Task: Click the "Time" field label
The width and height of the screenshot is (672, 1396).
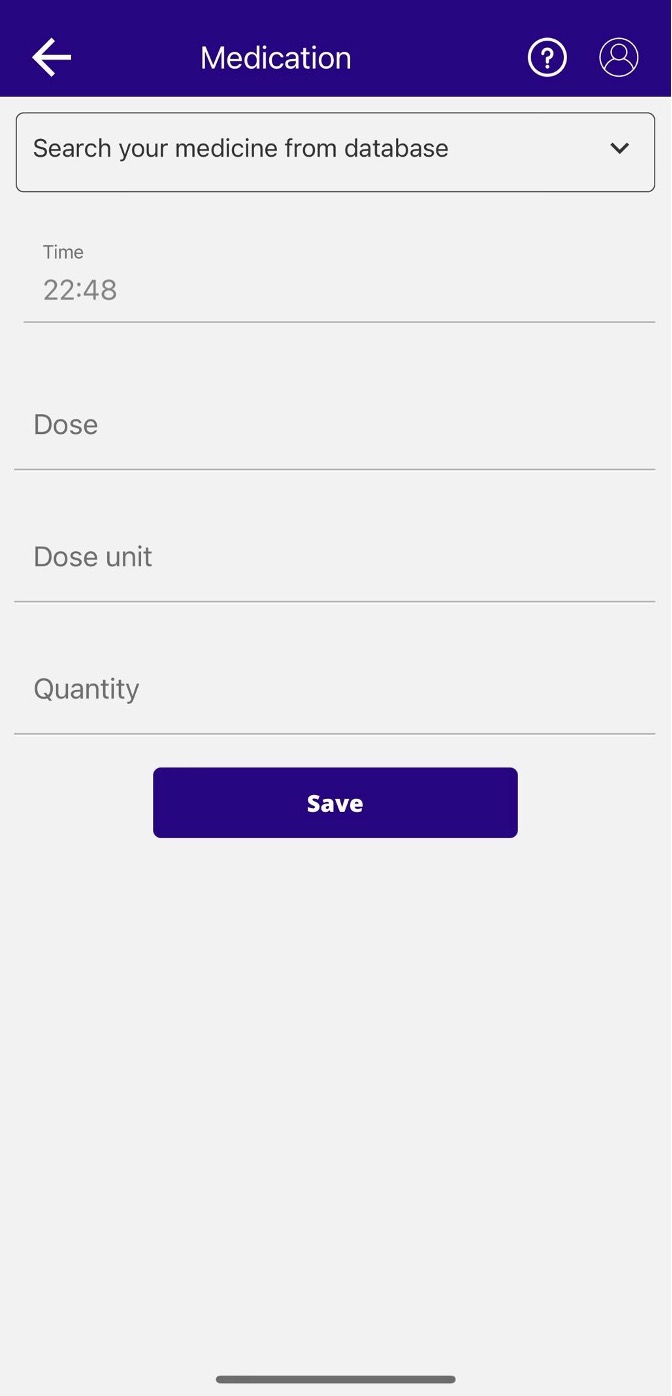Action: click(63, 252)
